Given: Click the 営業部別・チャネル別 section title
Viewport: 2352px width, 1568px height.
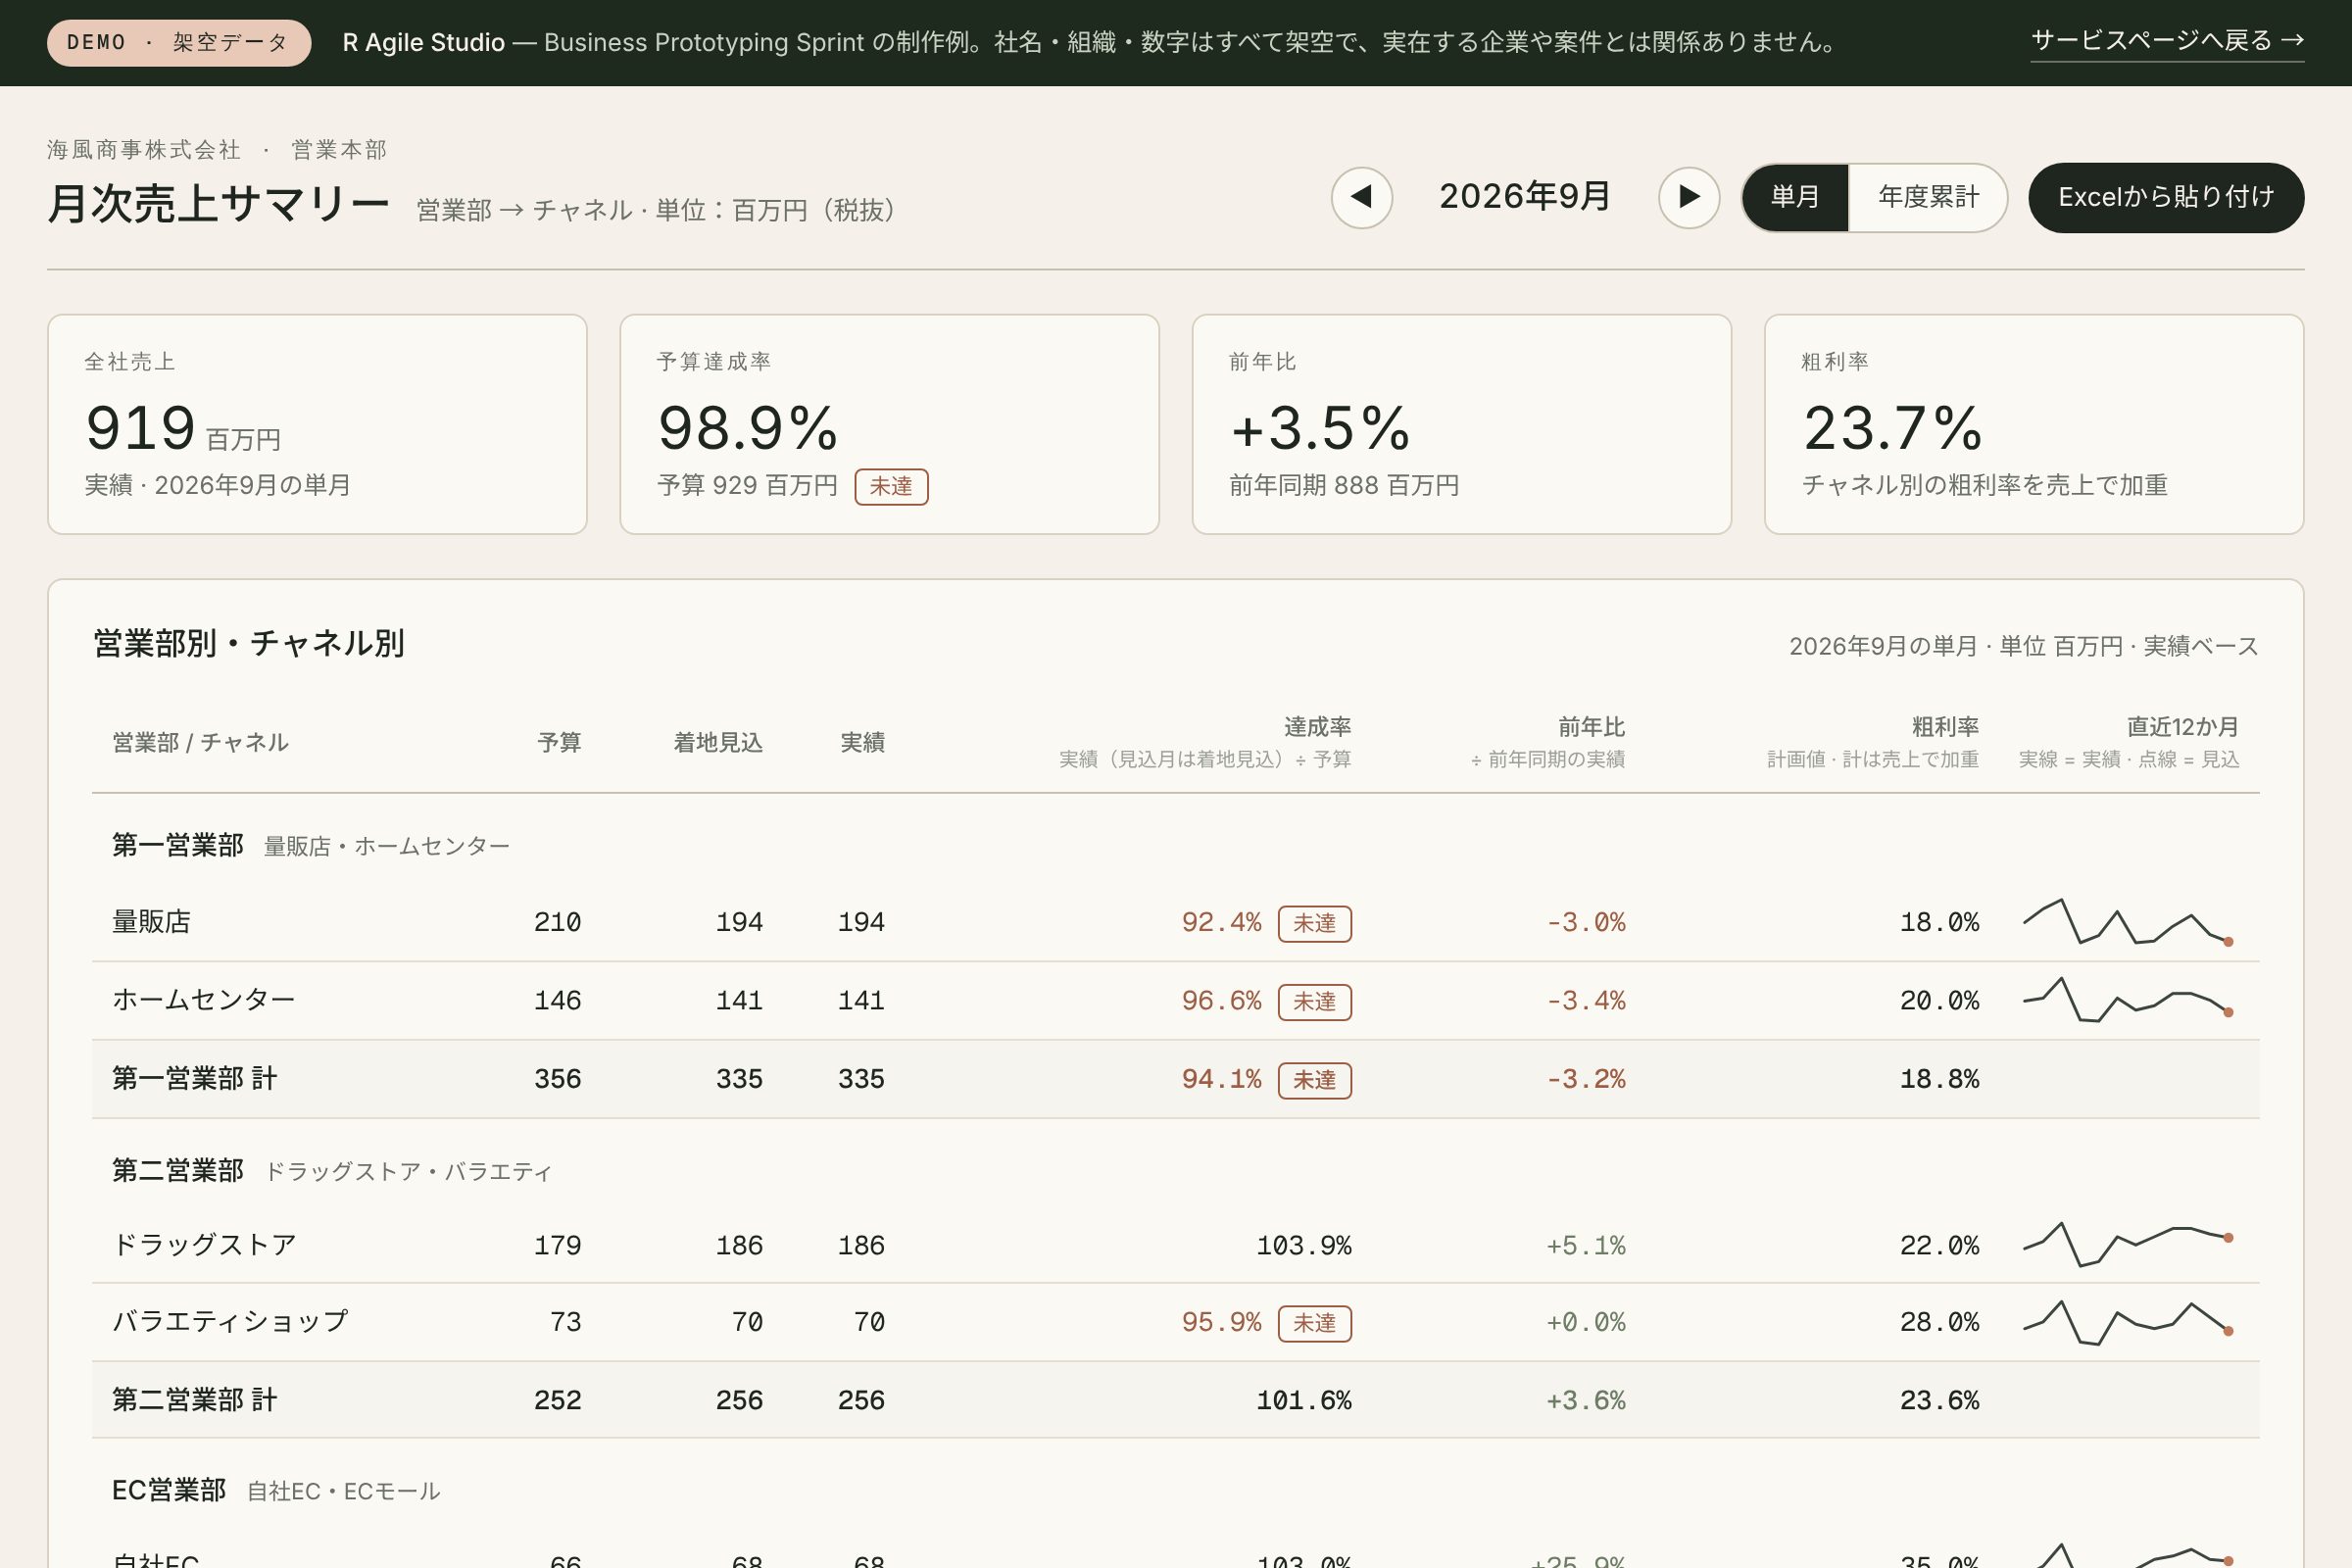Looking at the screenshot, I should point(249,643).
